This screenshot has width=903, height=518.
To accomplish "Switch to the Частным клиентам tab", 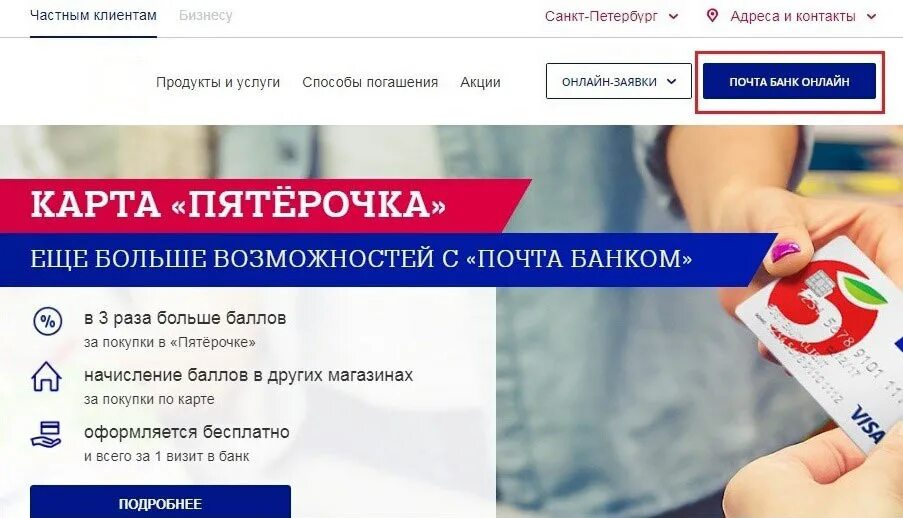I will (x=93, y=16).
